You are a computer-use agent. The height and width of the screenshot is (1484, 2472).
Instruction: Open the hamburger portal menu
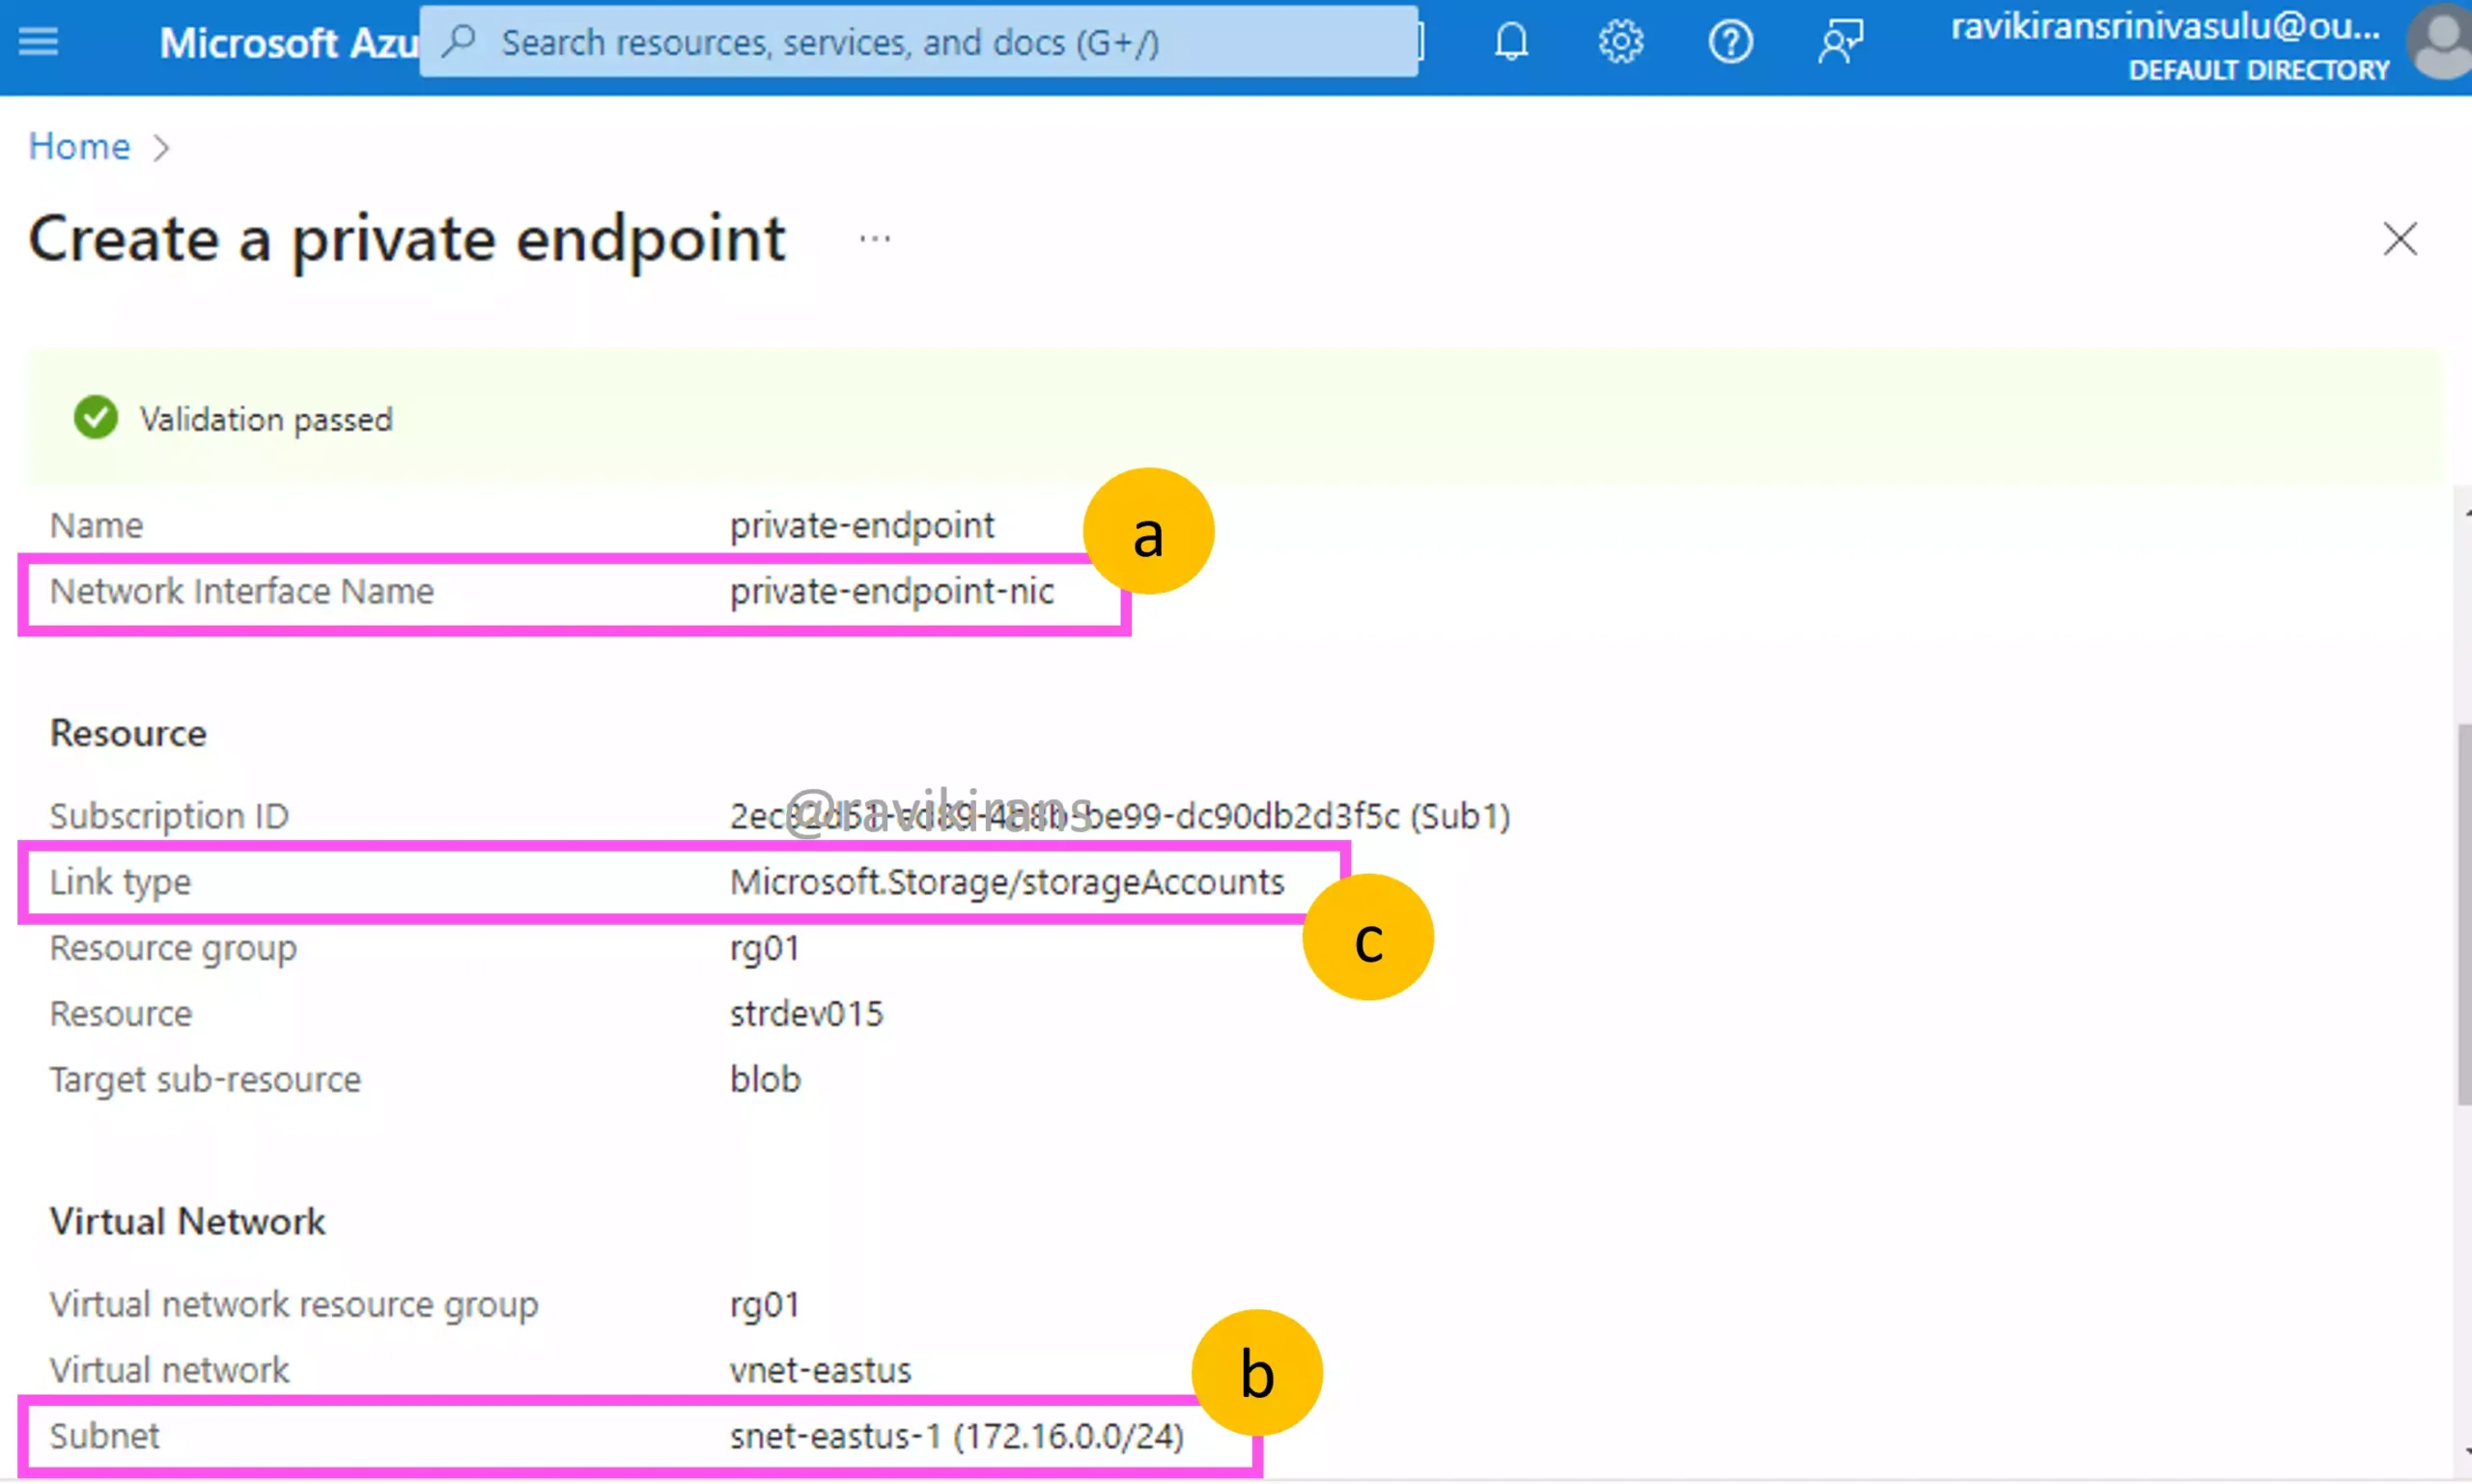point(38,42)
